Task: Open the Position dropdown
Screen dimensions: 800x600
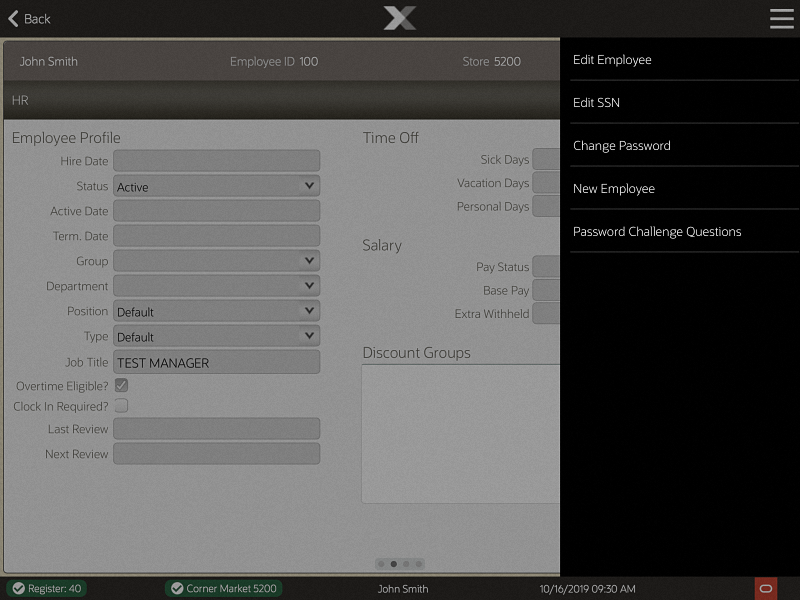Action: 216,311
